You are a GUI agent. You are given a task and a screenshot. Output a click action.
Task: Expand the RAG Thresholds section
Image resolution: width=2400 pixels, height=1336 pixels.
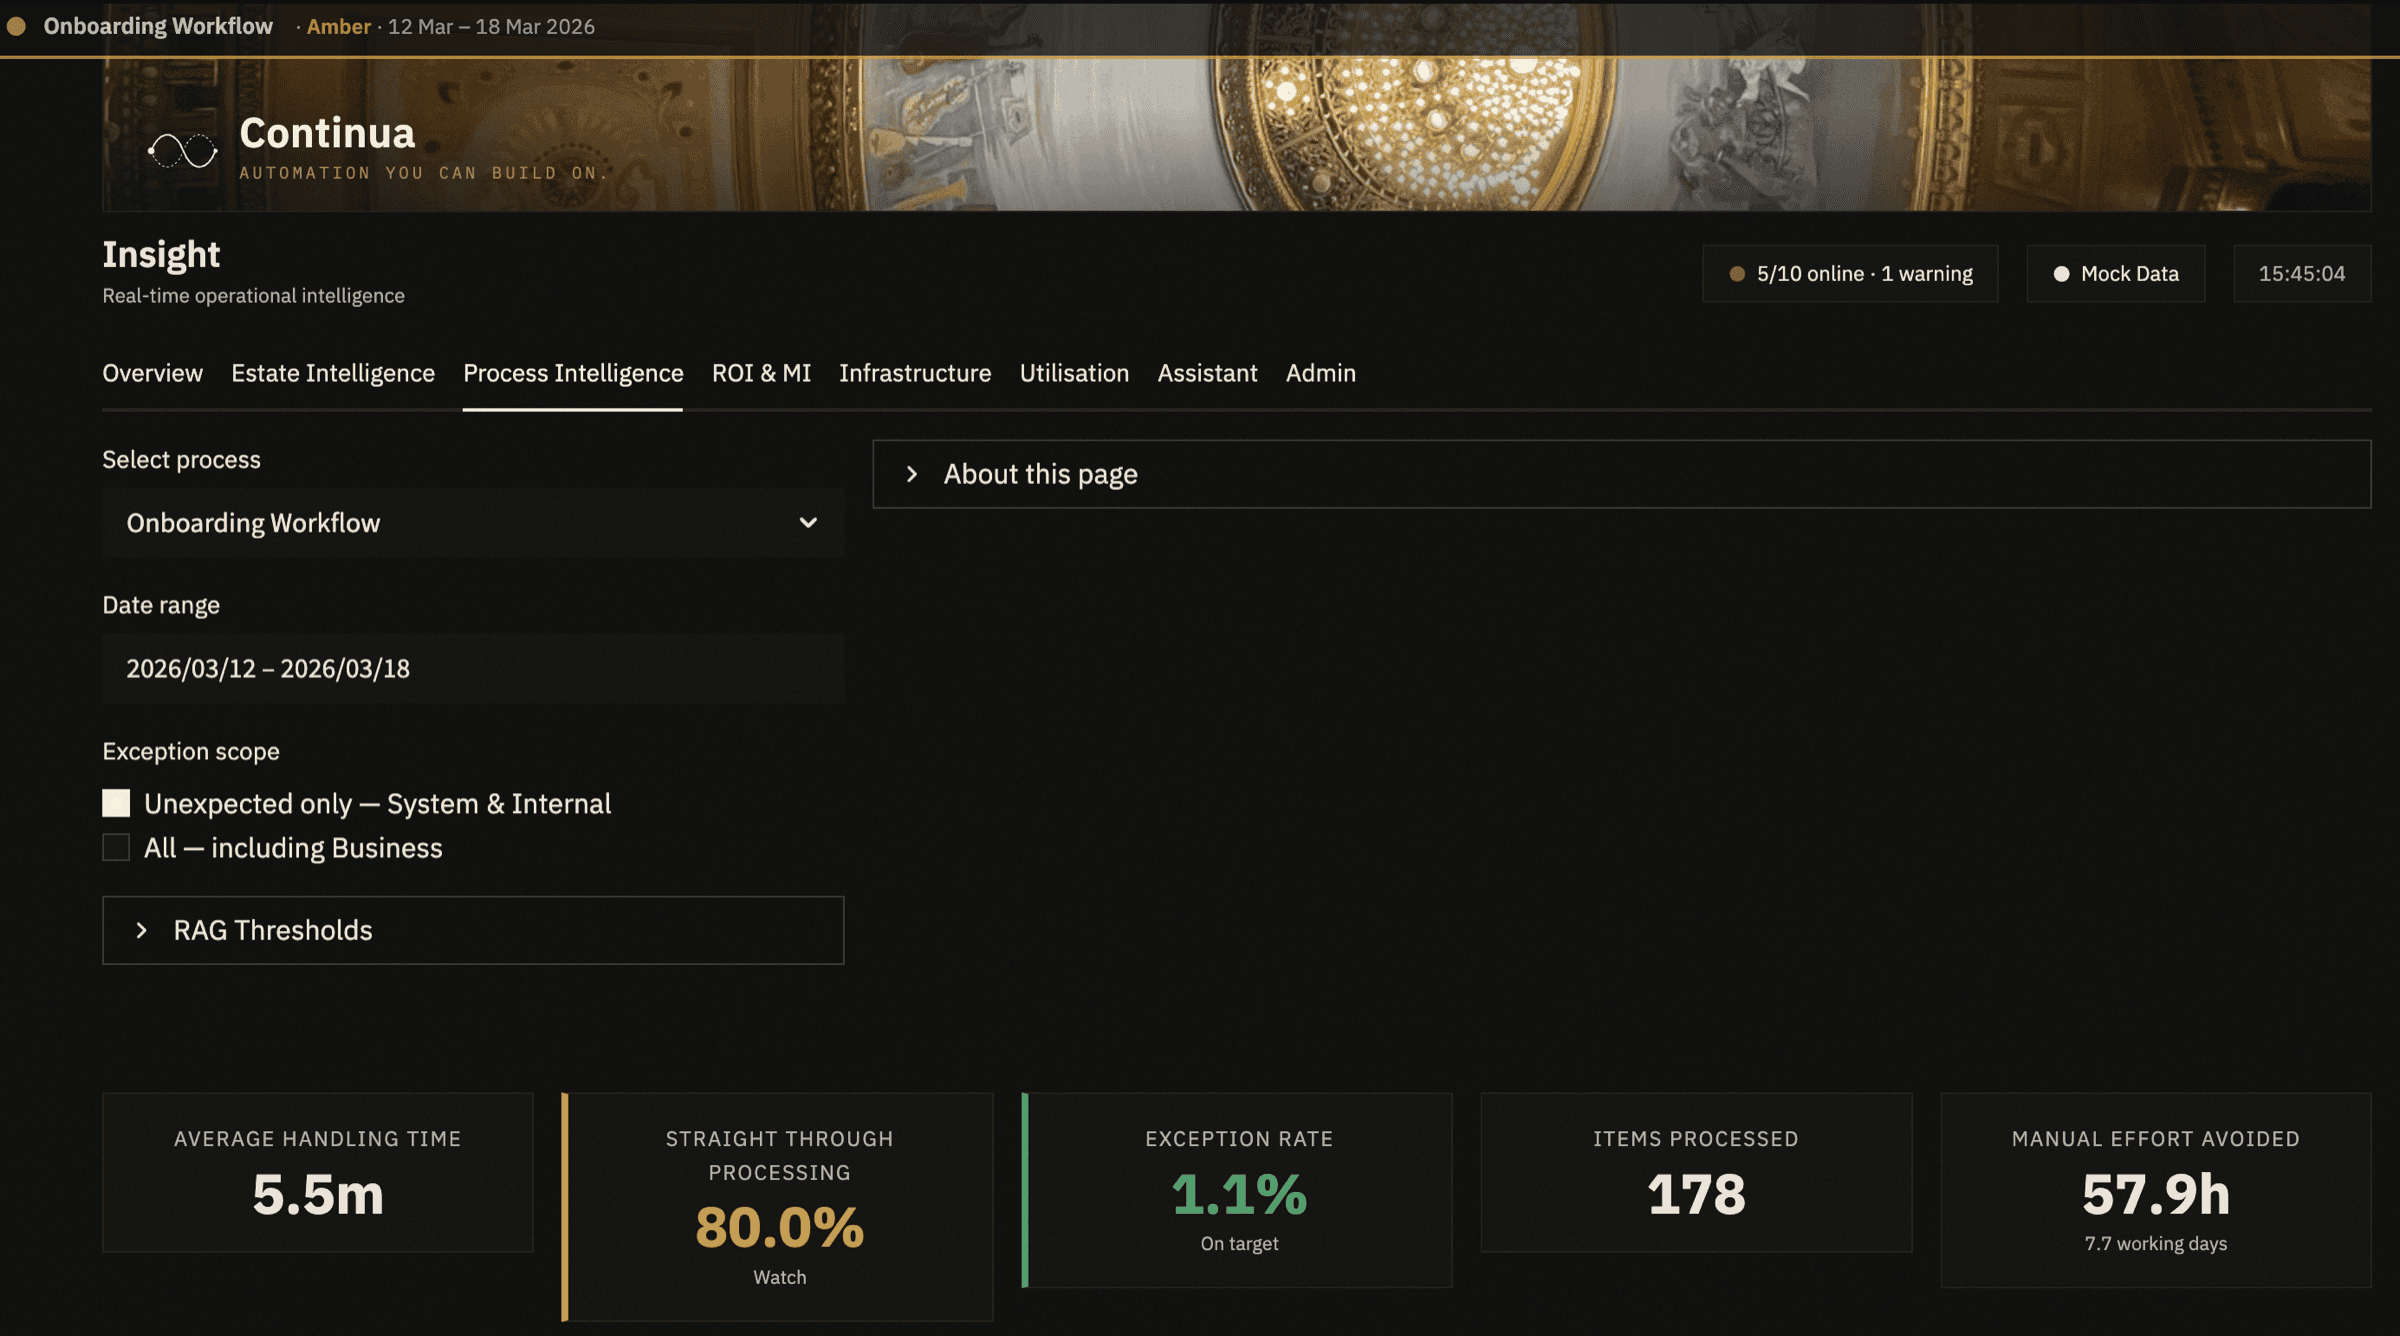[x=473, y=930]
